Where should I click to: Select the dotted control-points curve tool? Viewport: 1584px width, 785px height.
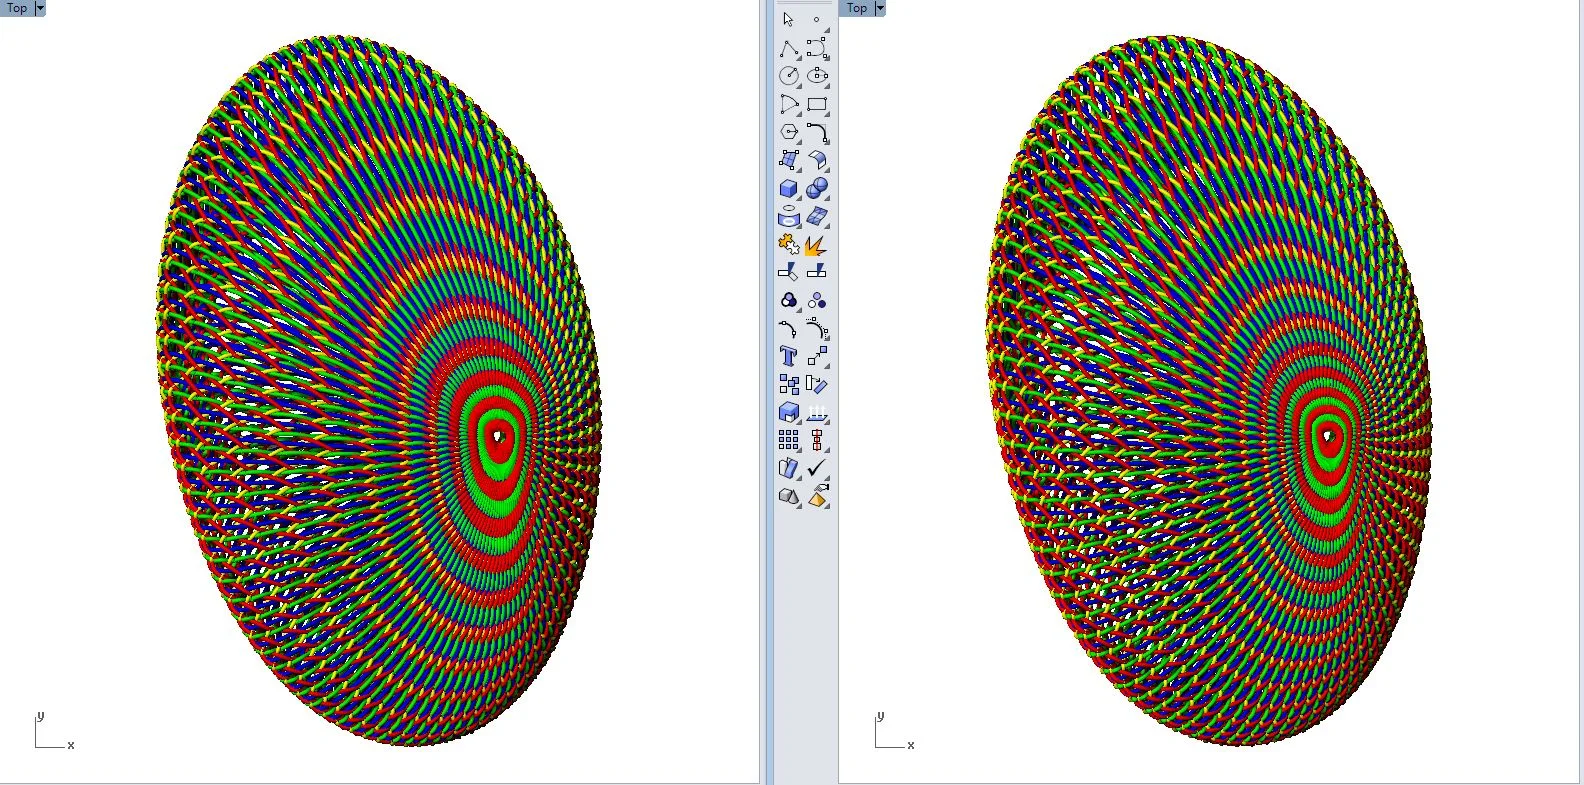pyautogui.click(x=817, y=328)
